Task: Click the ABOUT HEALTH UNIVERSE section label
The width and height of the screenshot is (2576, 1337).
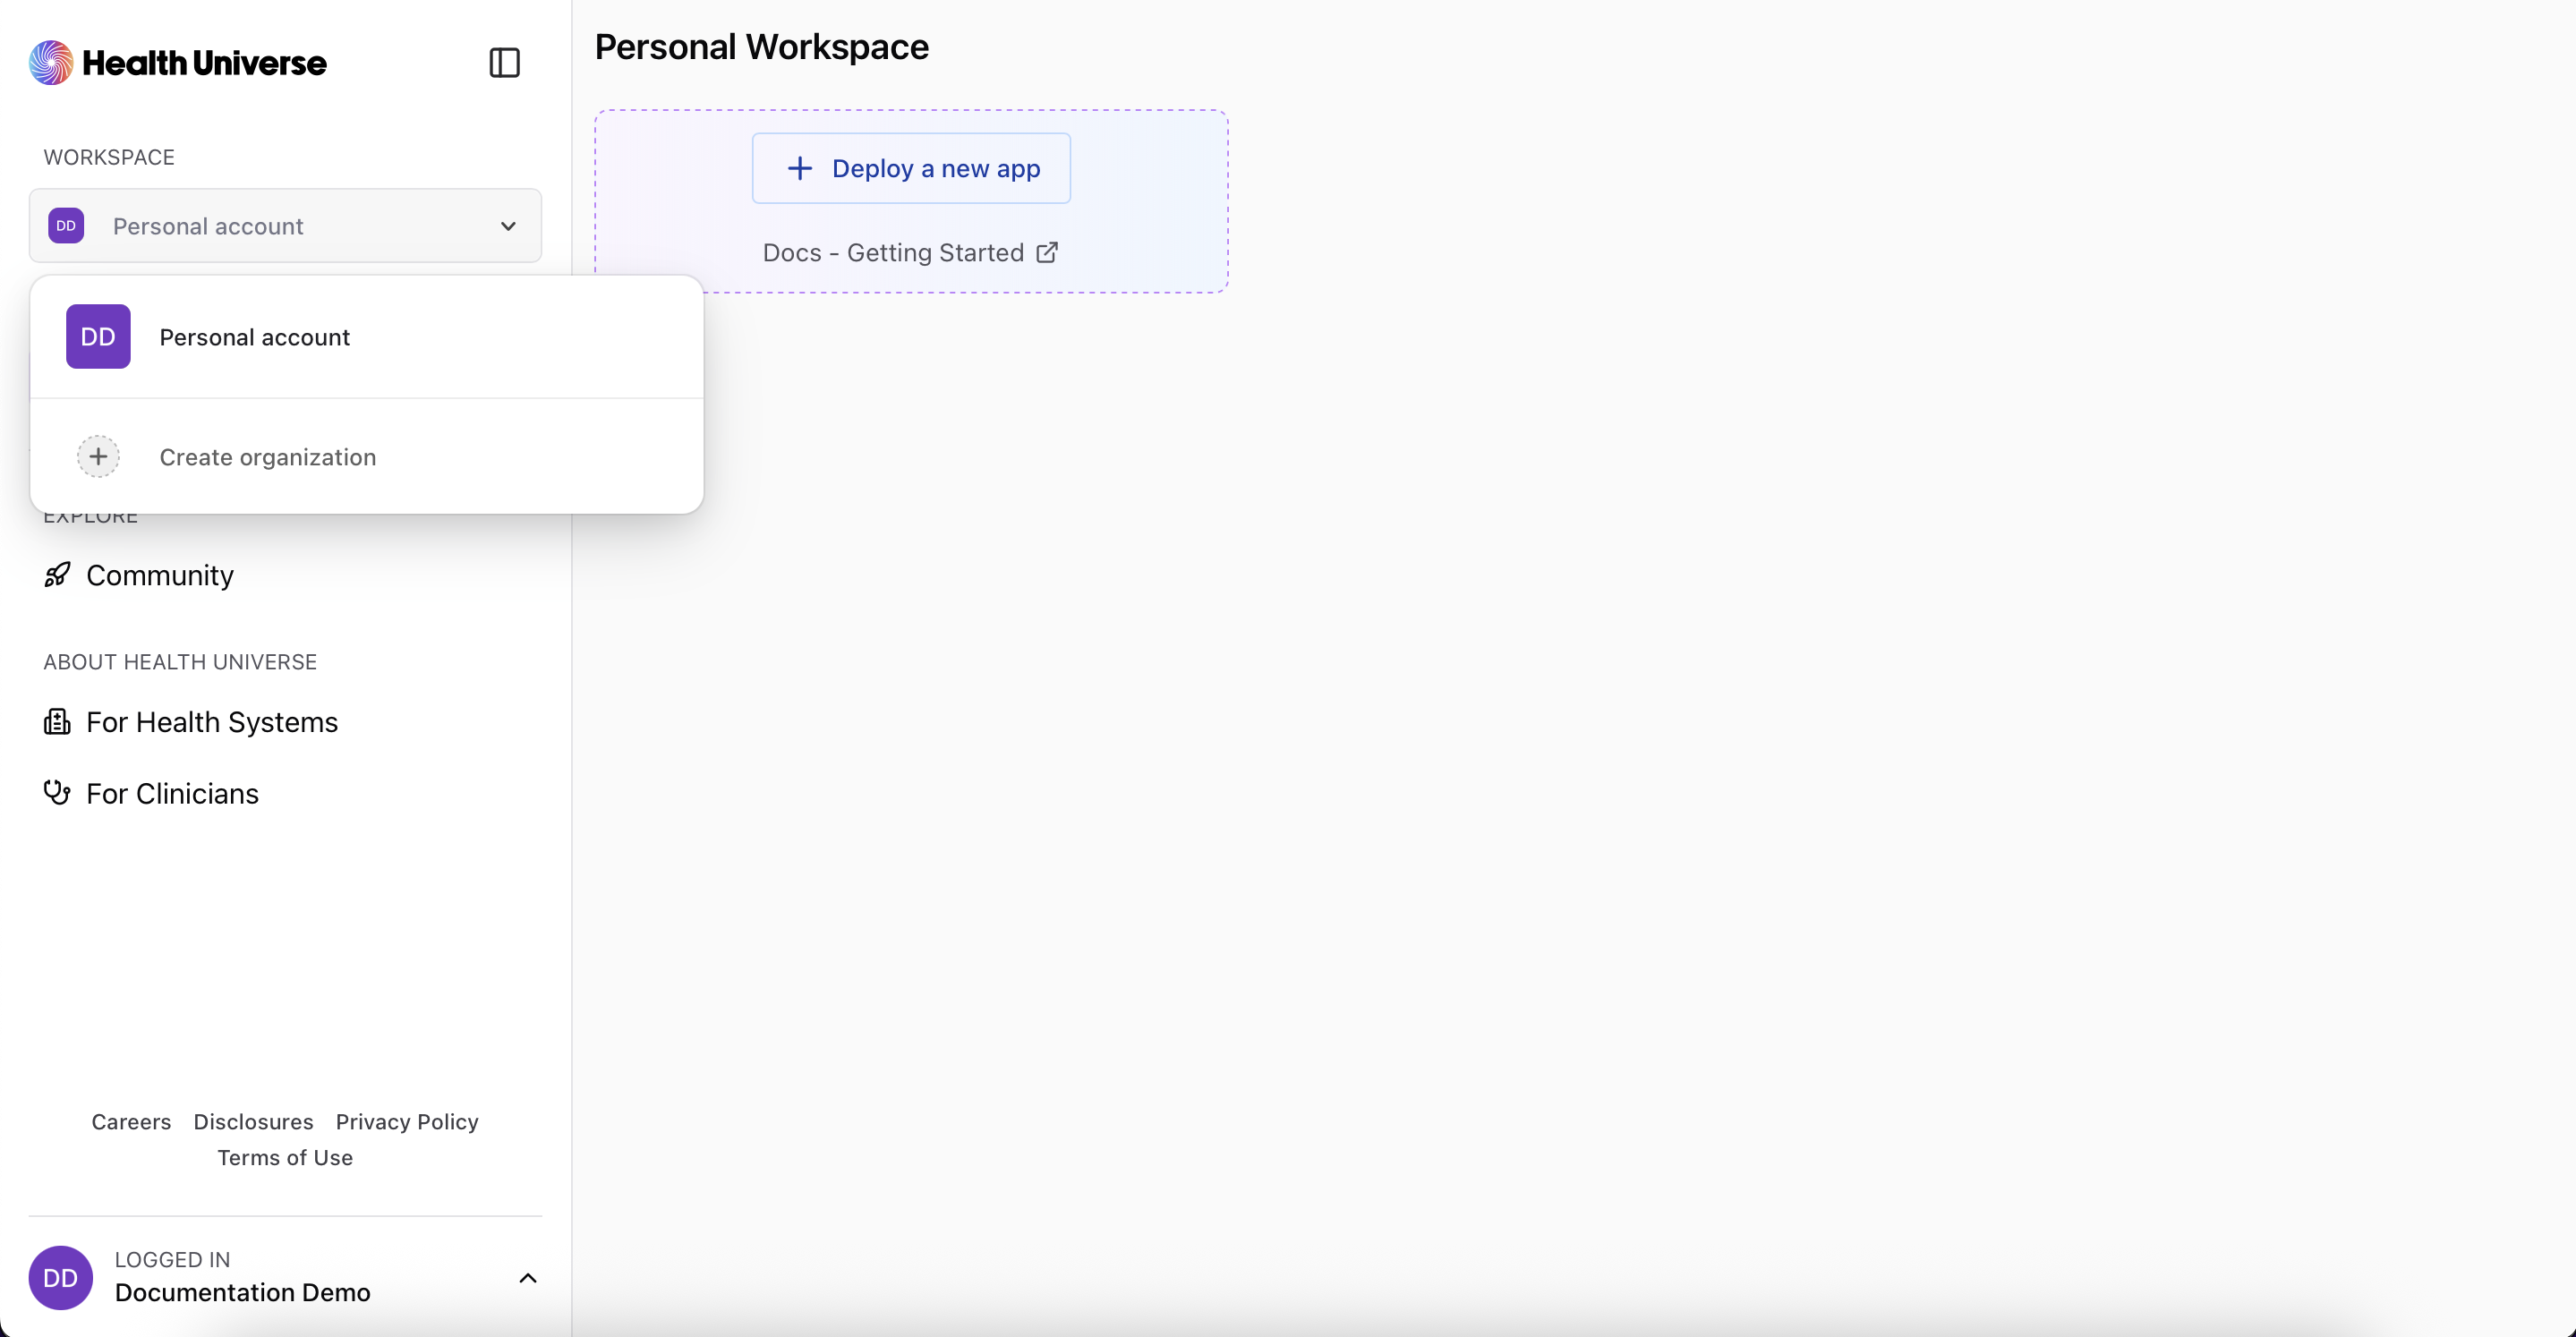Action: pyautogui.click(x=180, y=662)
